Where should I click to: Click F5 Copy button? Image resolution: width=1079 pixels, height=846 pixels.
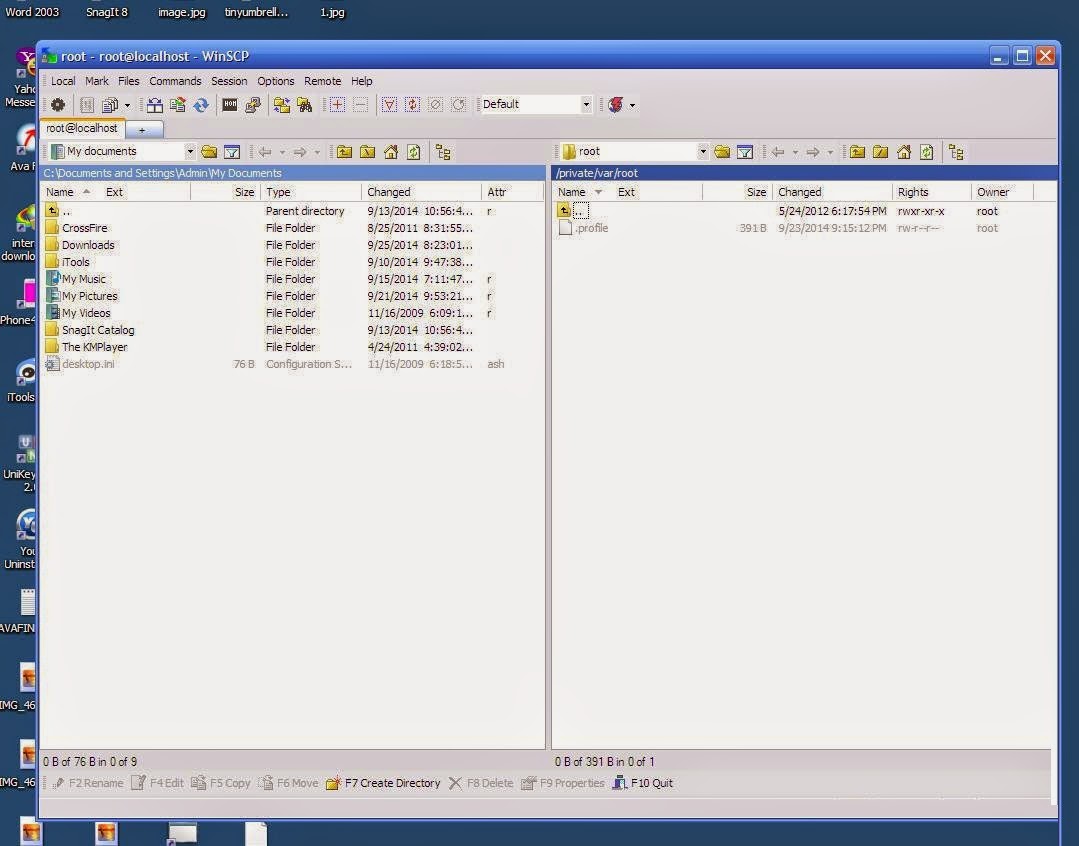point(221,783)
